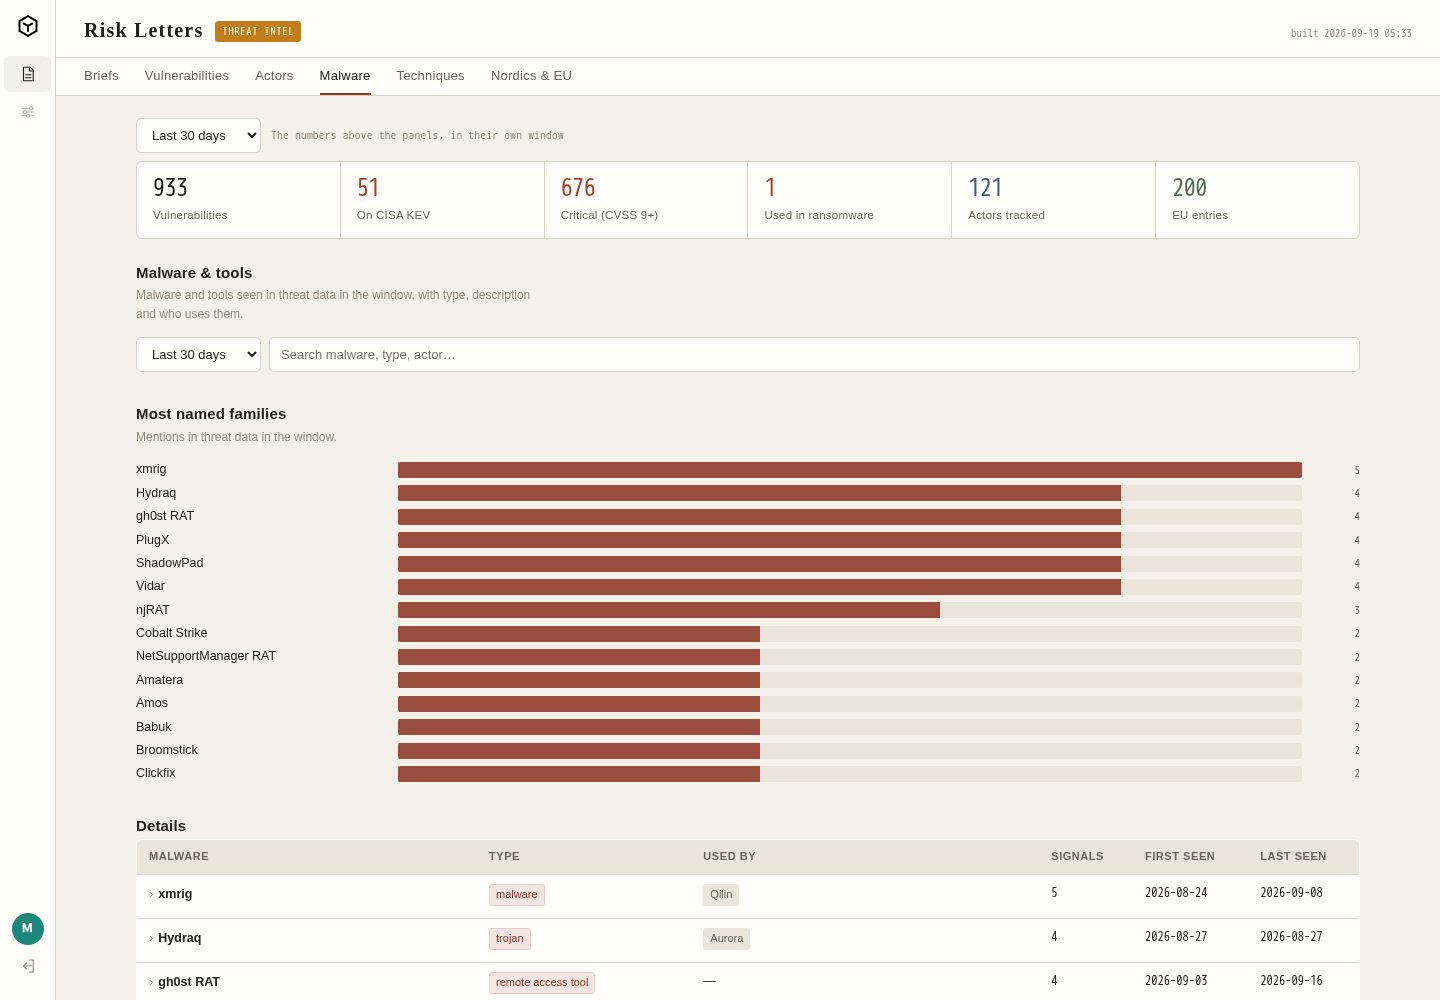Open the 933 Vulnerabilities stat card

click(238, 200)
